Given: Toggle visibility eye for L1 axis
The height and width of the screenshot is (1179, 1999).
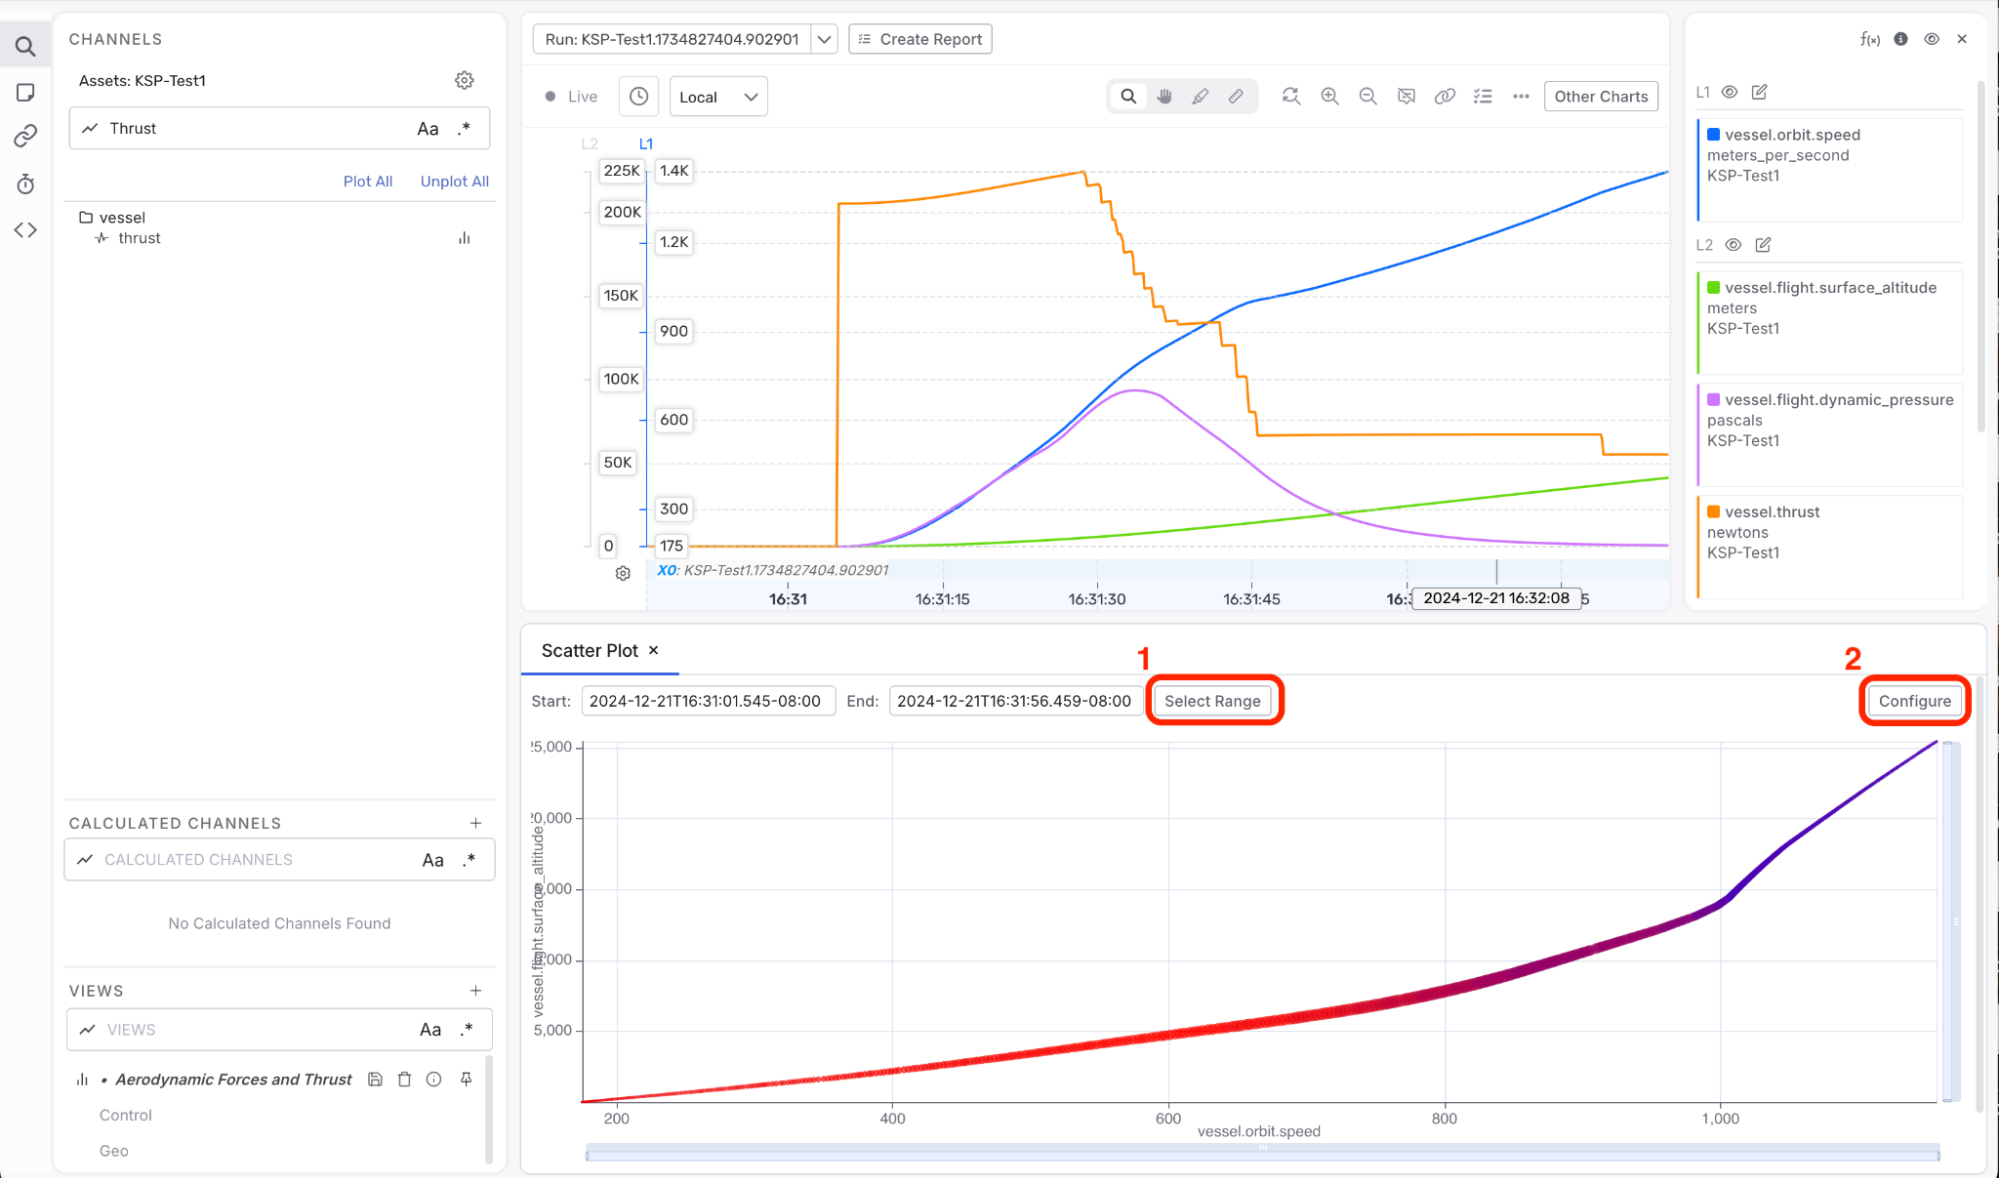Looking at the screenshot, I should pyautogui.click(x=1729, y=92).
